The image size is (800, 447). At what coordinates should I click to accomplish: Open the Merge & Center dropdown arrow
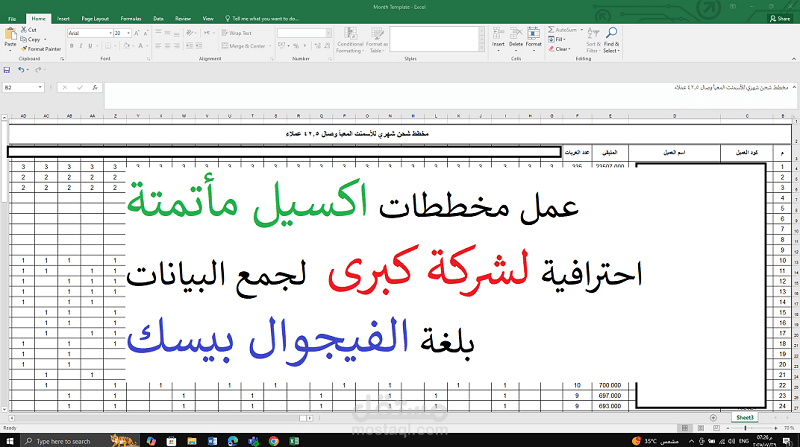point(270,46)
